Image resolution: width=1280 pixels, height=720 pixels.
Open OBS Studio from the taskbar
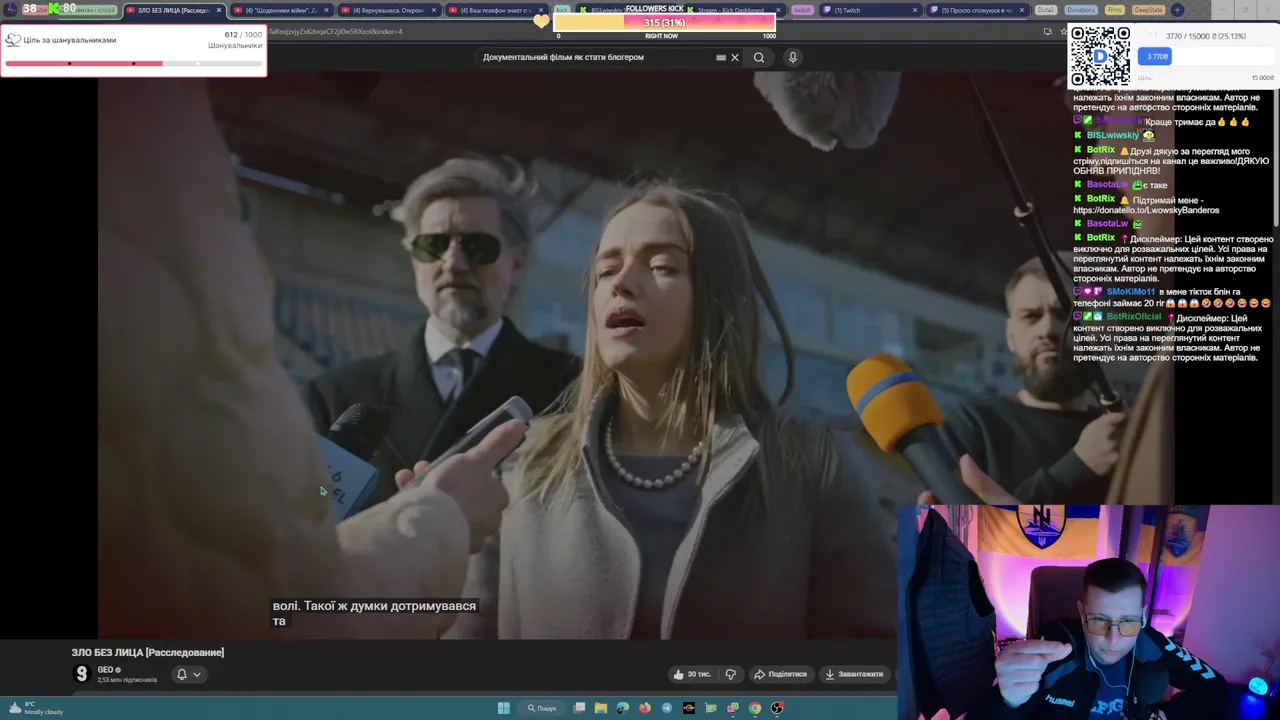tap(777, 708)
